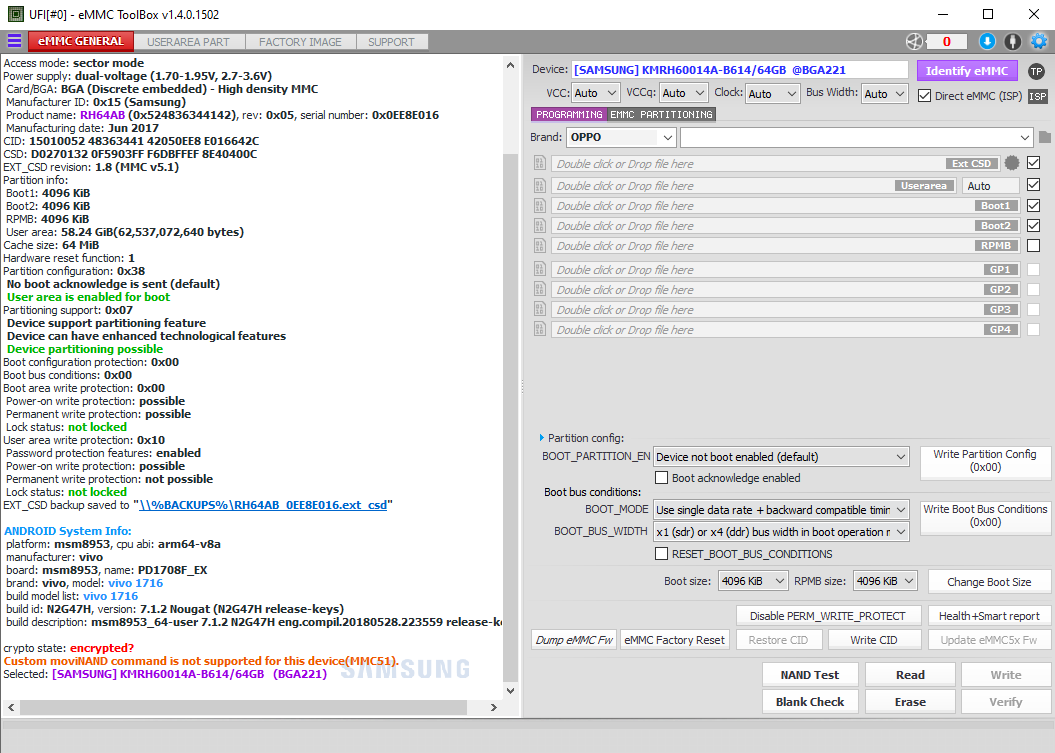Toggle Direct eMMC (ISP) checkbox

(925, 96)
